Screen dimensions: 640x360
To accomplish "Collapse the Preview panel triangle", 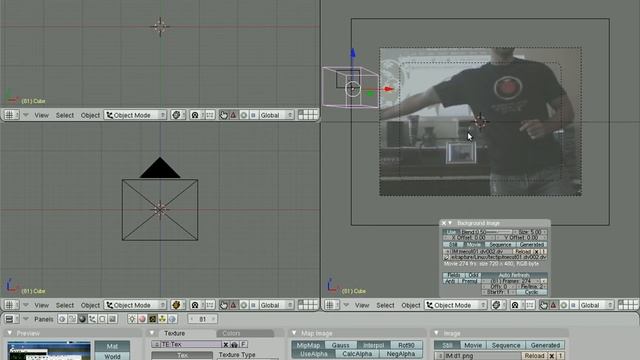I will click(x=10, y=333).
